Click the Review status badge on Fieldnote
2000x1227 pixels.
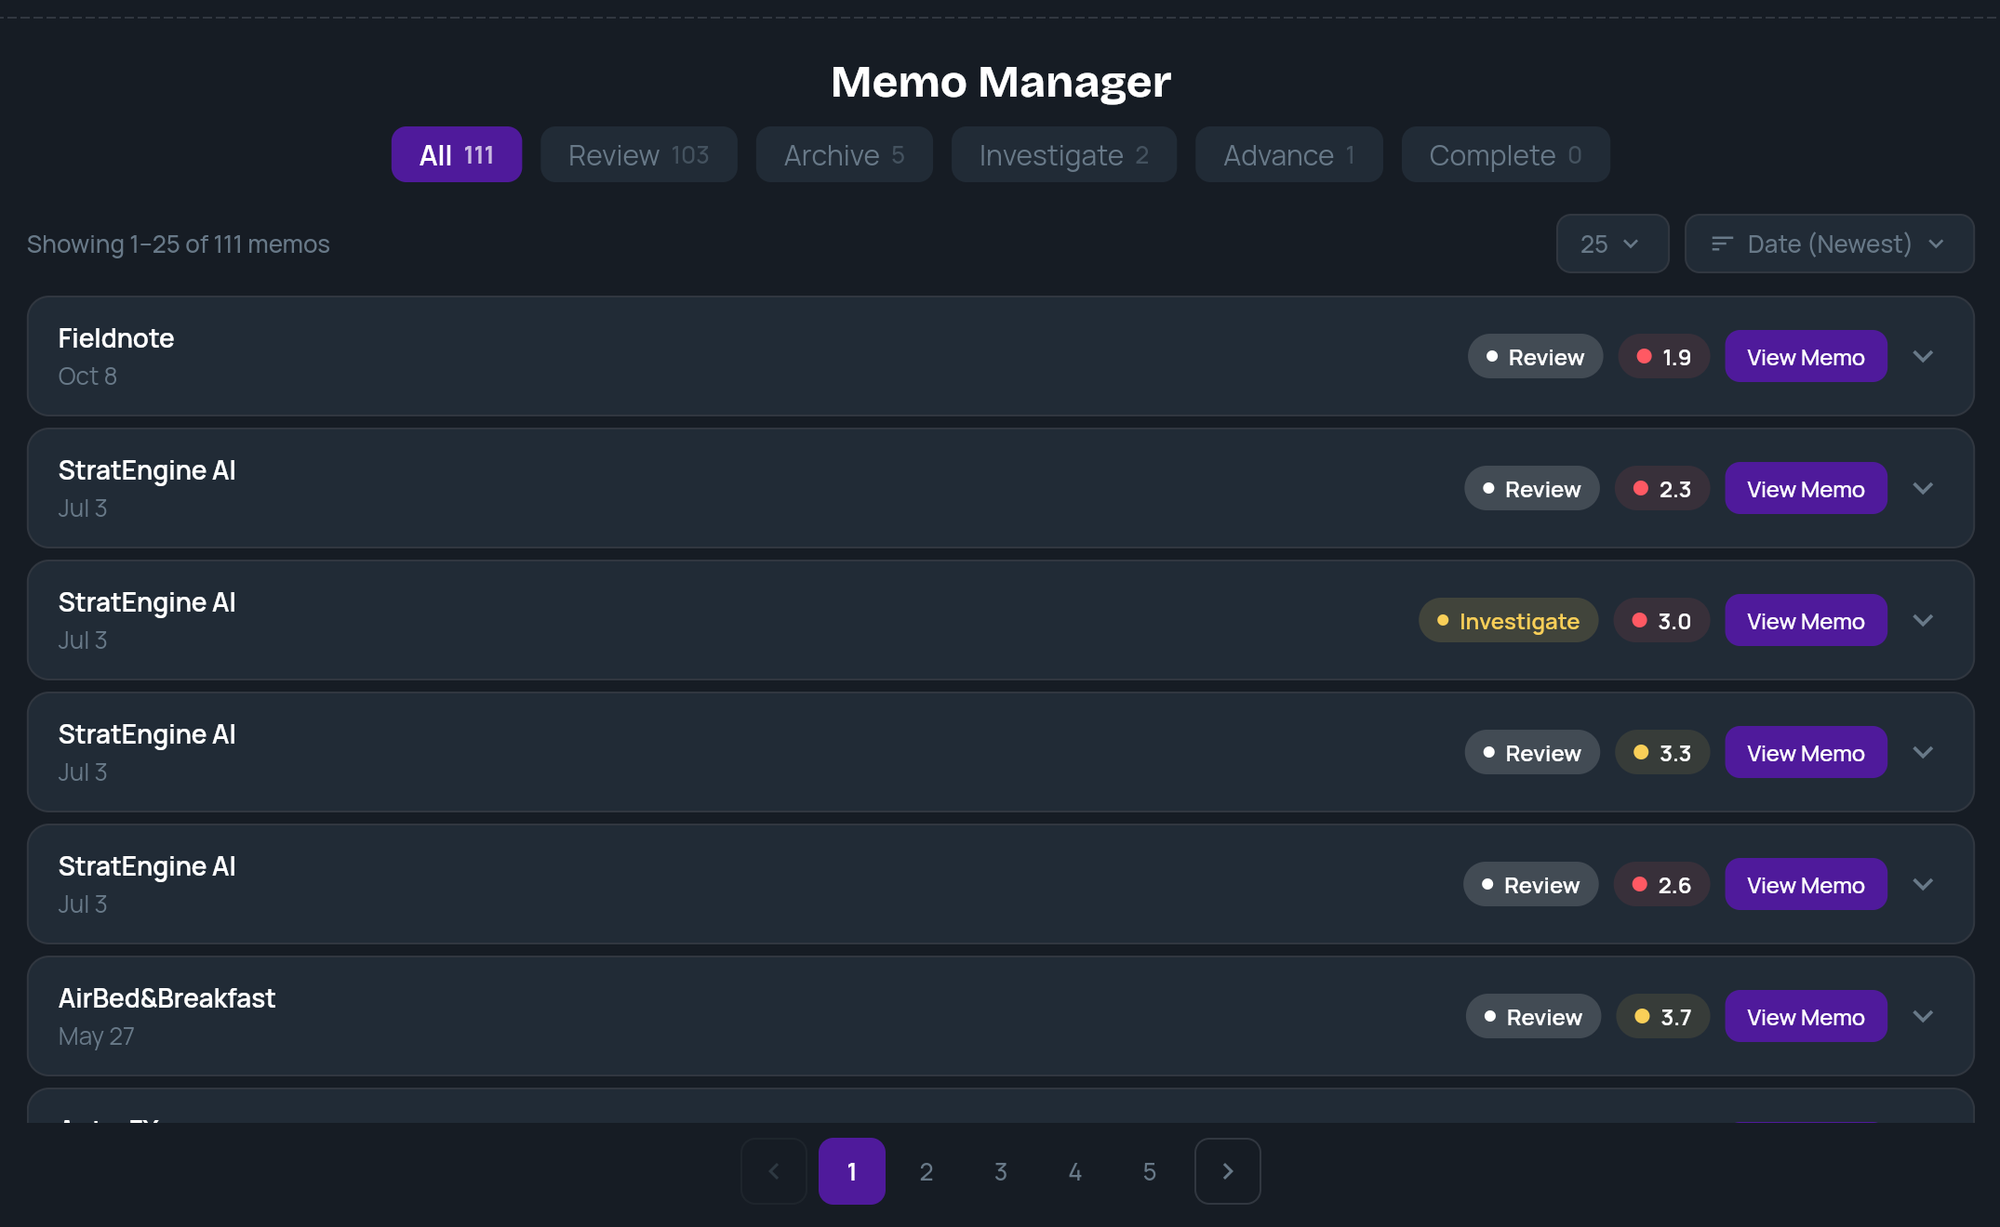pos(1535,356)
